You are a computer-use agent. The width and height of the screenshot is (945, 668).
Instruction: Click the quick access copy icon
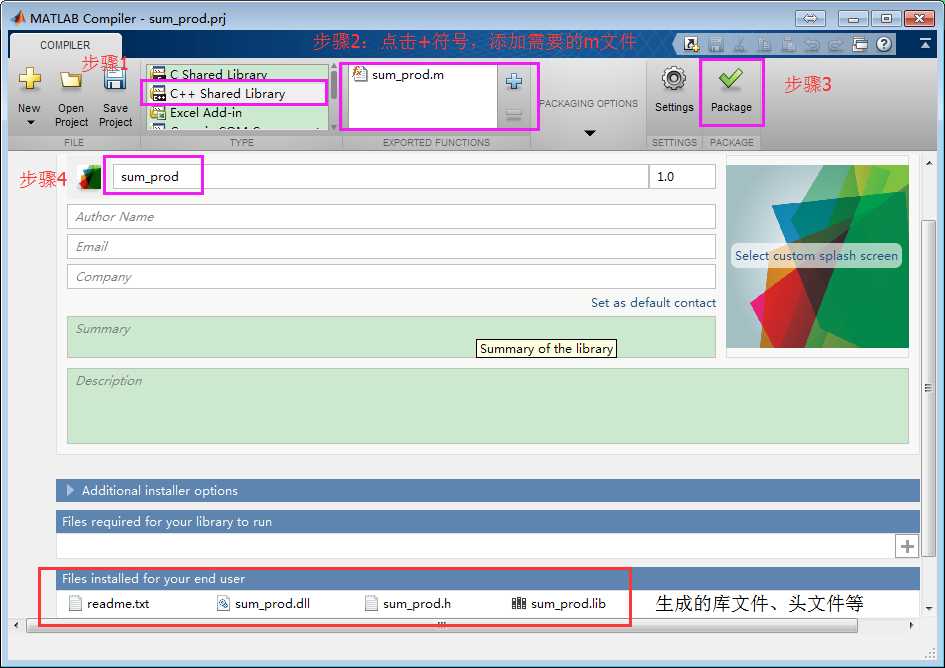pyautogui.click(x=764, y=44)
